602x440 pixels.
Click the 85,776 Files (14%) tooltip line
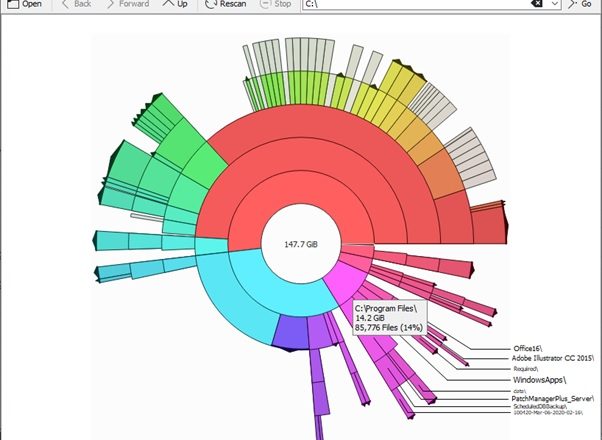click(389, 328)
